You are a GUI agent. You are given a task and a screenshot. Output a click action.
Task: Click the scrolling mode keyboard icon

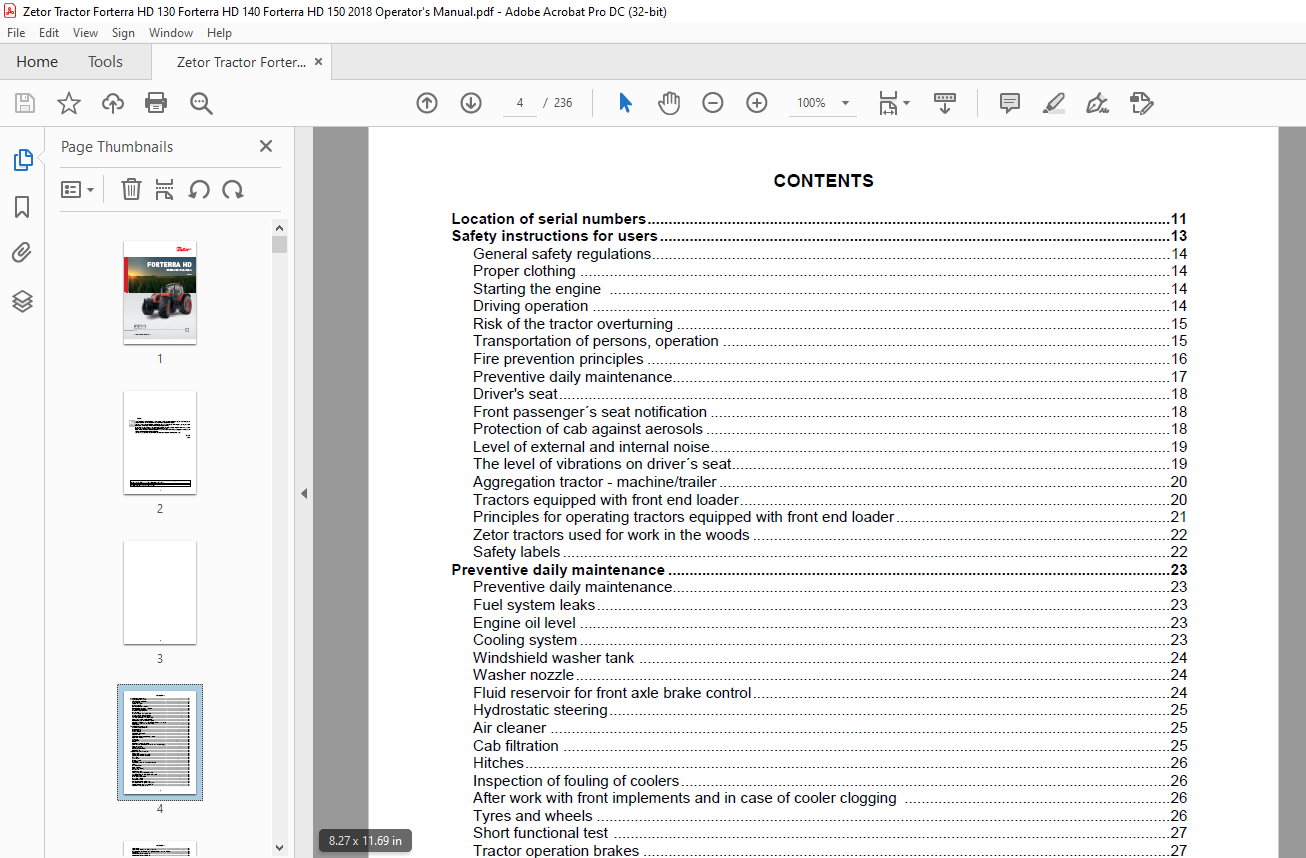point(945,103)
